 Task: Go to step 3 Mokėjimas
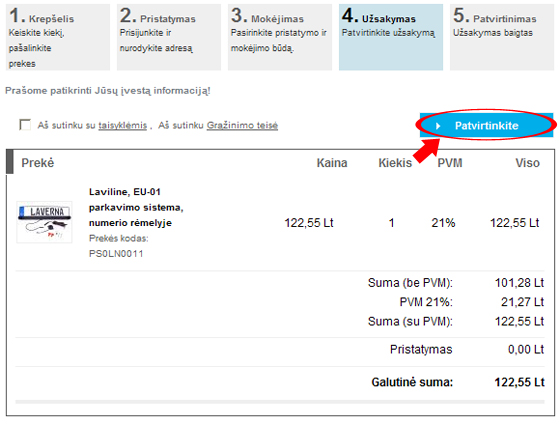(x=280, y=37)
